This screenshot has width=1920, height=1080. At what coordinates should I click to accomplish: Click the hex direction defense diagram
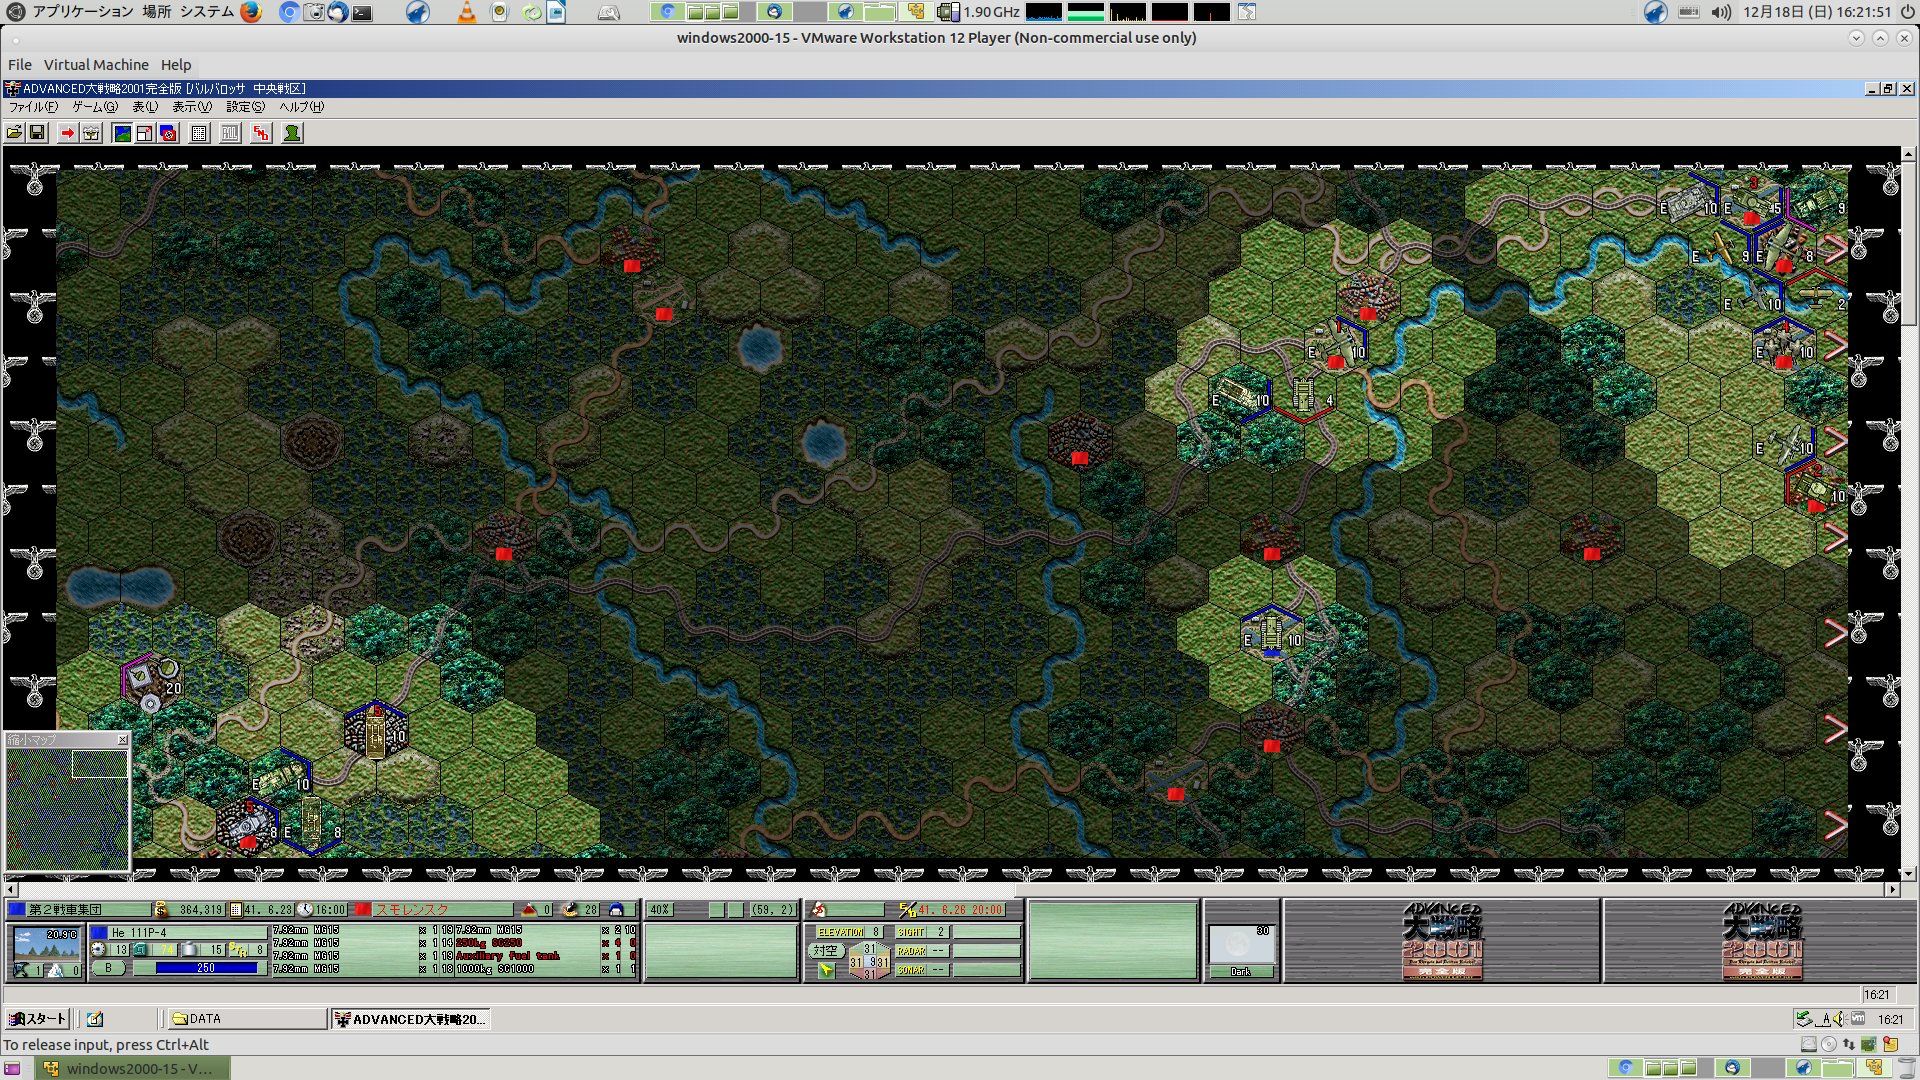pyautogui.click(x=869, y=962)
